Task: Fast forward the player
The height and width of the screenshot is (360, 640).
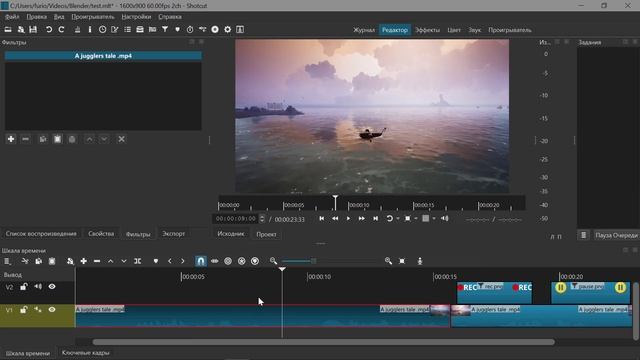Action: coord(362,219)
